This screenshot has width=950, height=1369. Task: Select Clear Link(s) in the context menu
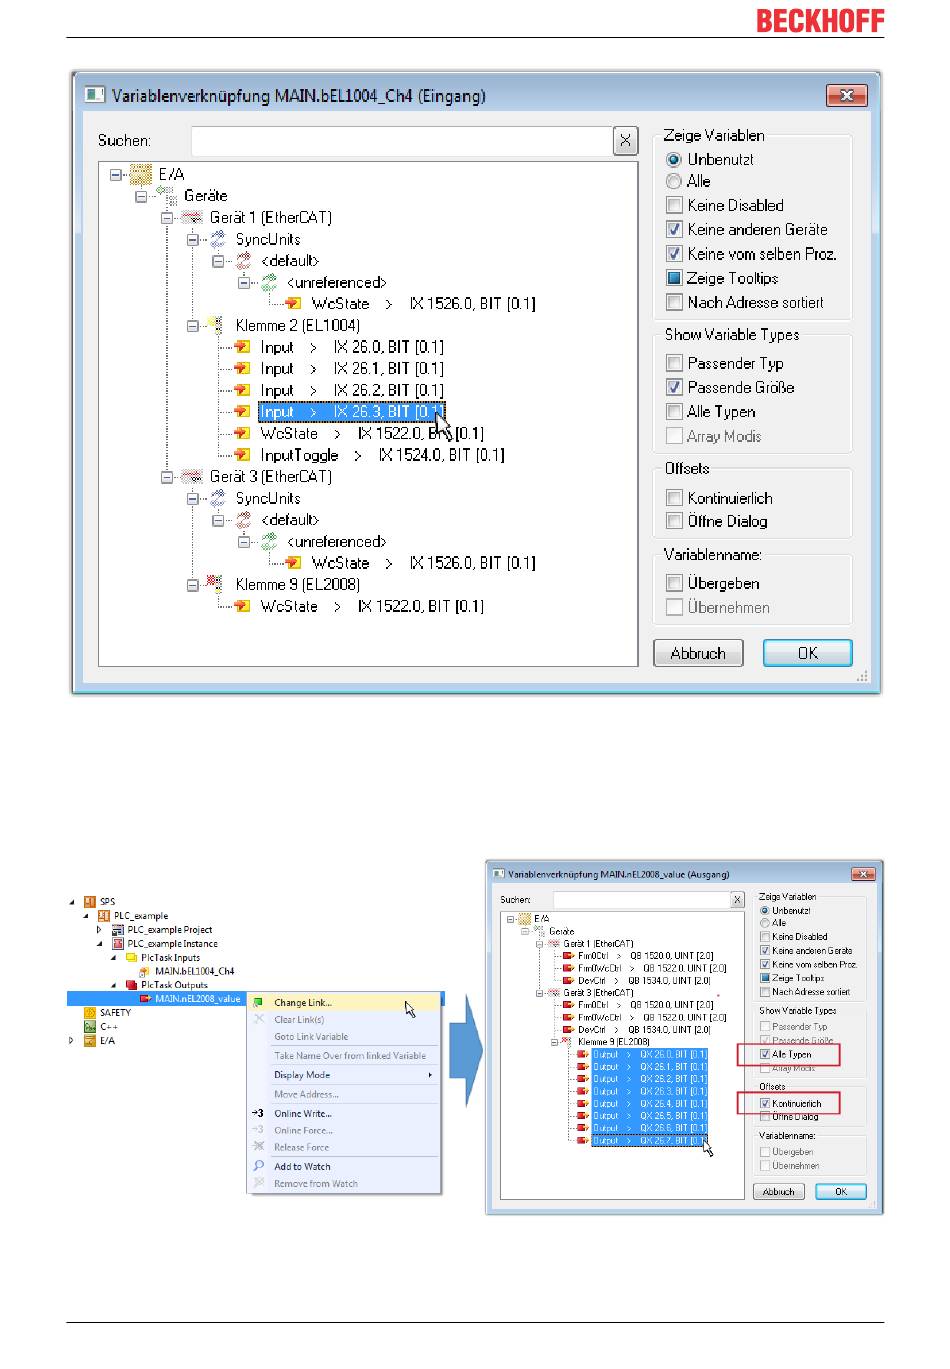(343, 1020)
